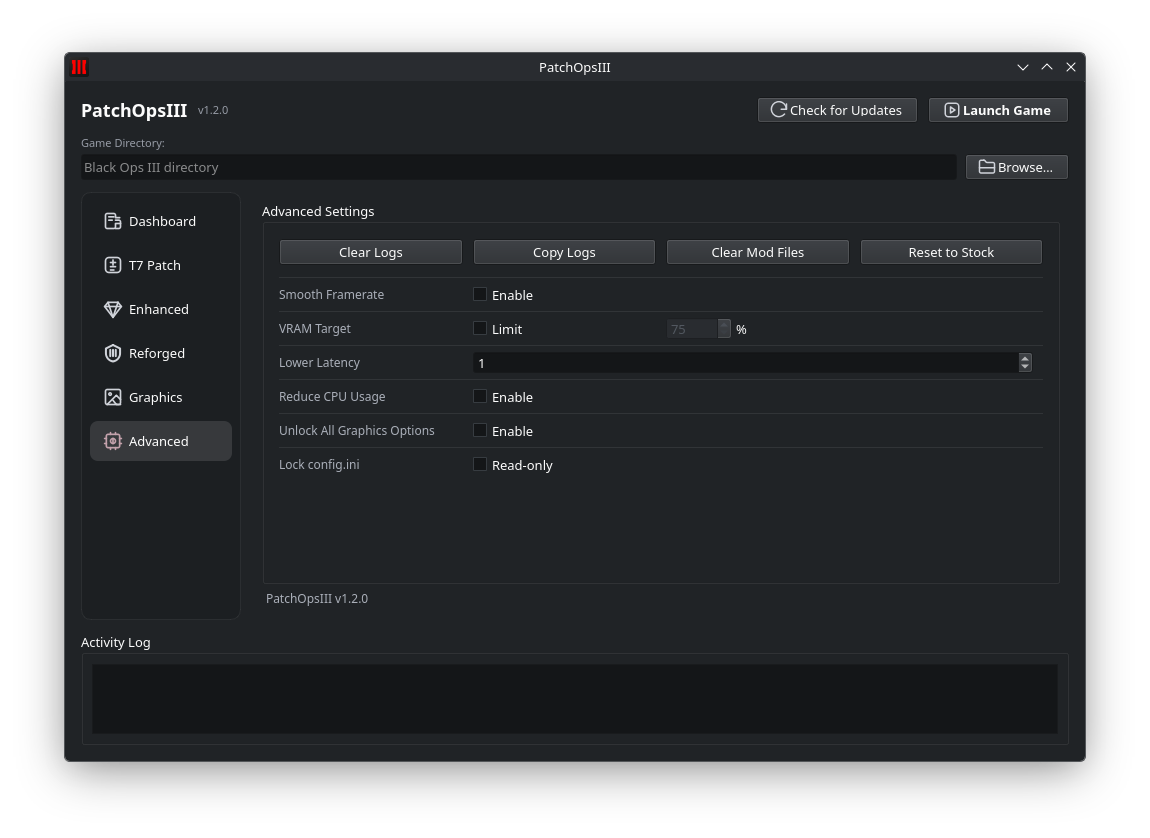The width and height of the screenshot is (1150, 838).
Task: Click inside the Activity Log text area
Action: 575,699
